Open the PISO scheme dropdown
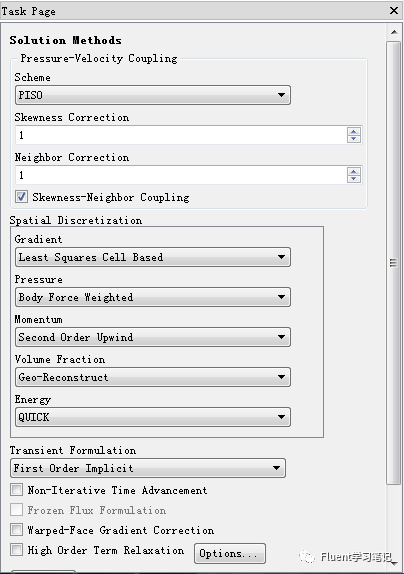This screenshot has height=574, width=404. [153, 95]
